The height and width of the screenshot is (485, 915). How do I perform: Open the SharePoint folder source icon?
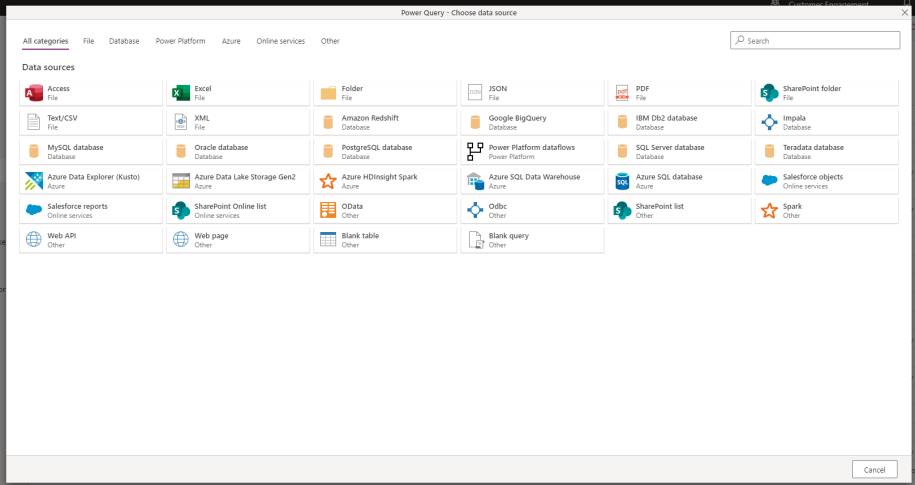click(x=769, y=93)
